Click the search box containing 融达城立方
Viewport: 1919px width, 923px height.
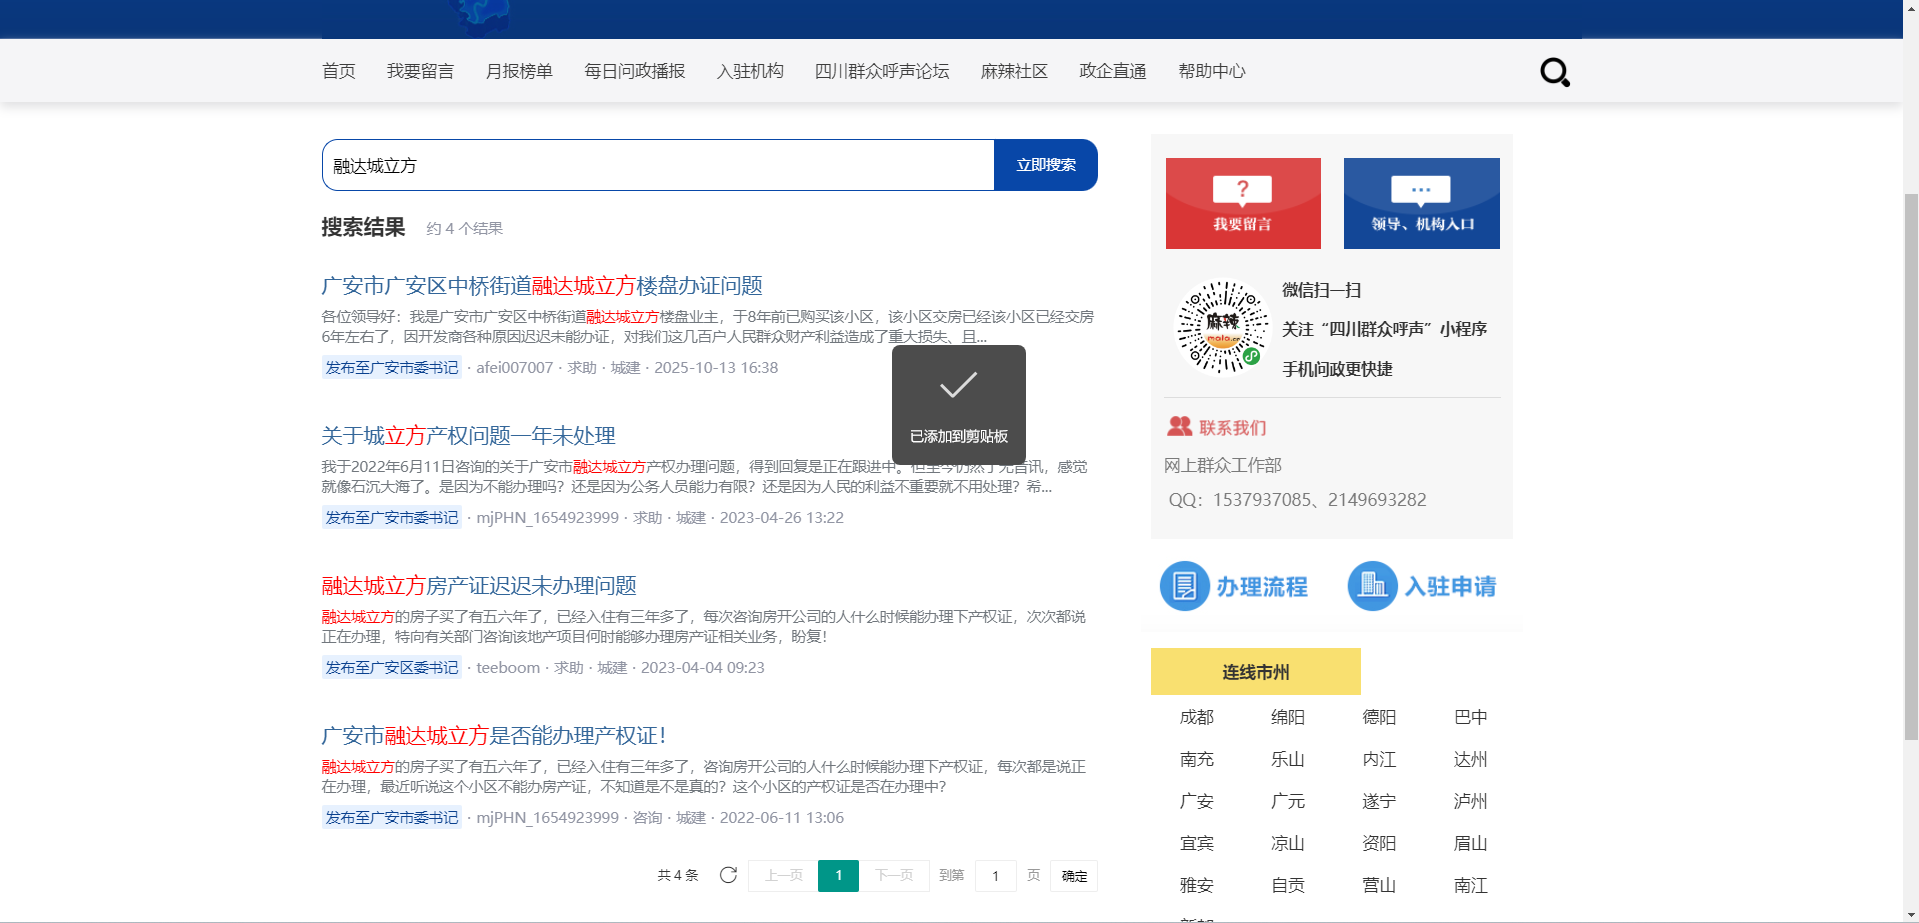[x=658, y=165]
